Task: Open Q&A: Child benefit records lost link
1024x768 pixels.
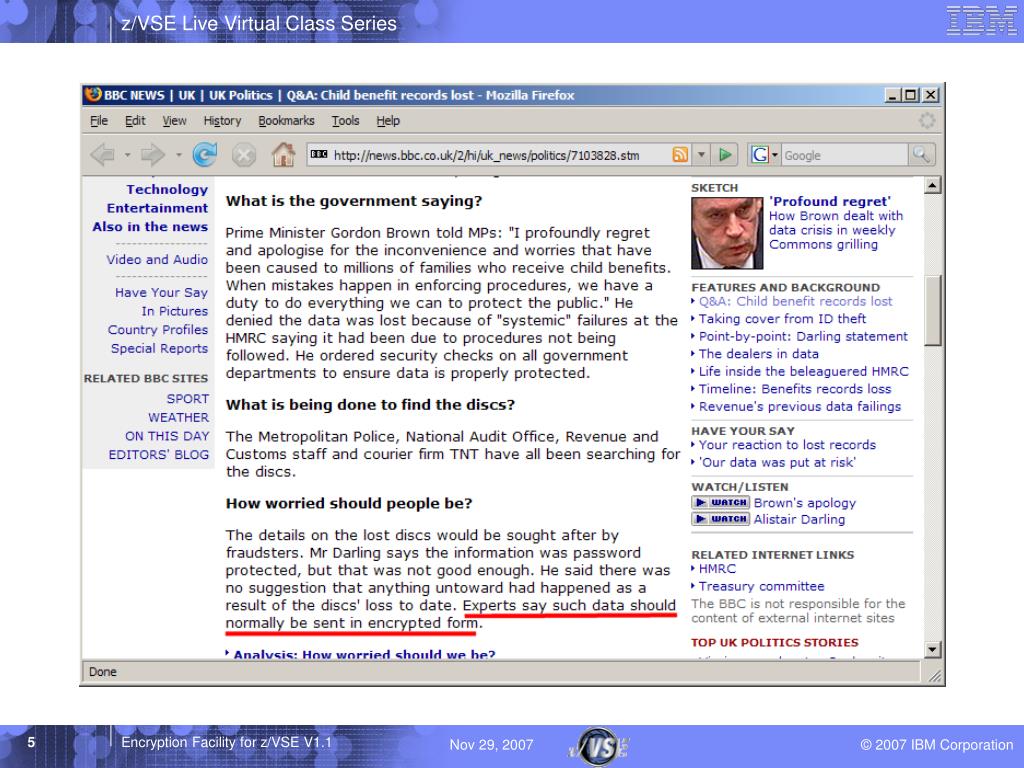Action: click(x=795, y=301)
